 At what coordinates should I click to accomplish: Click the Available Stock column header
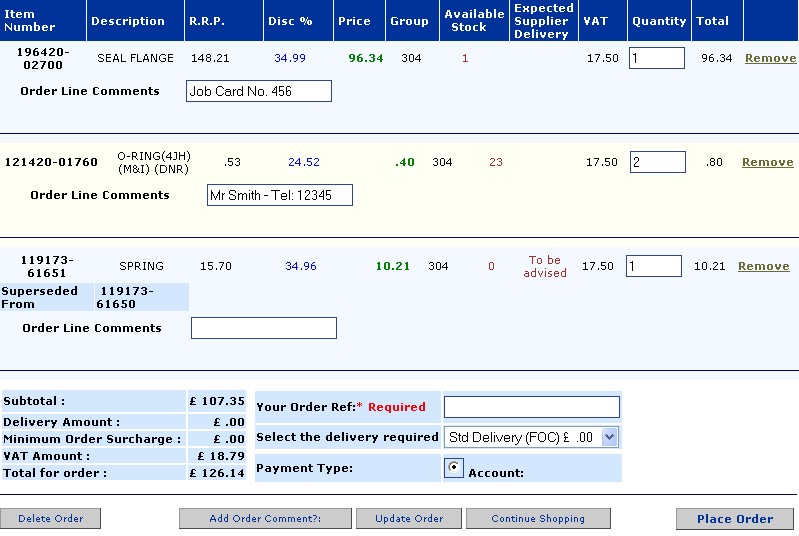pyautogui.click(x=474, y=21)
